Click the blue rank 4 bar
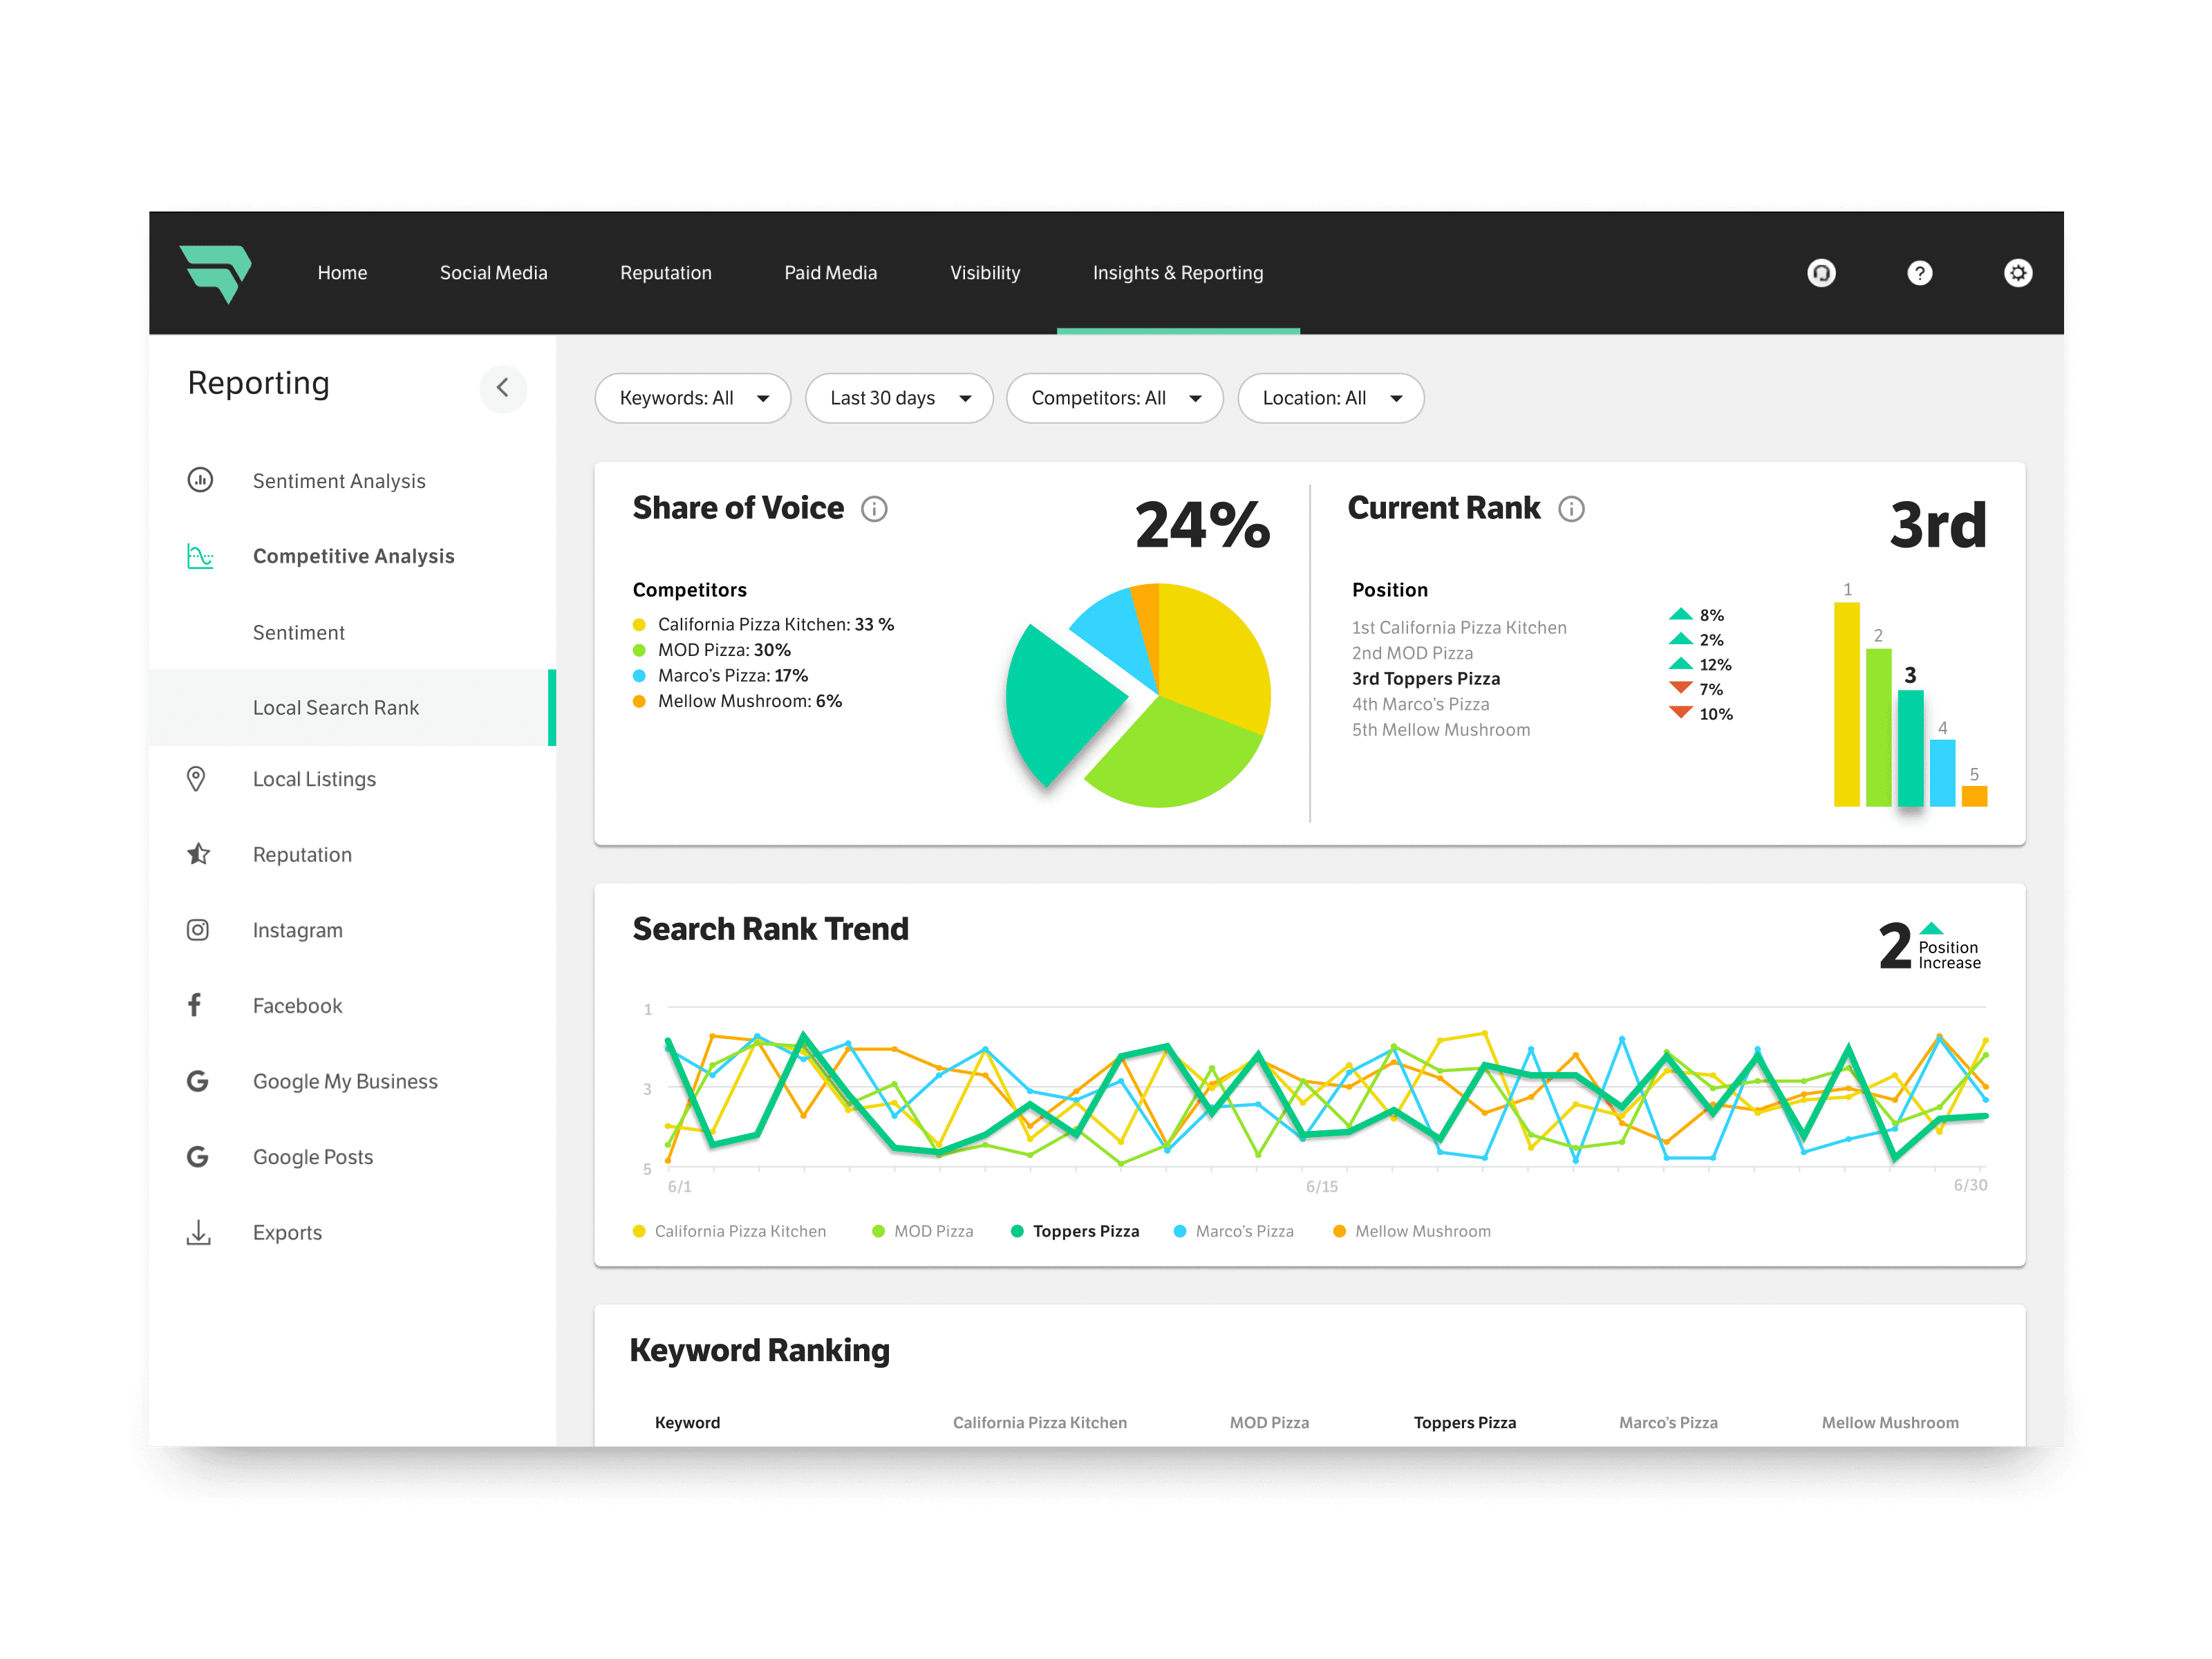Screen dimensions: 2212x1659 [1943, 773]
